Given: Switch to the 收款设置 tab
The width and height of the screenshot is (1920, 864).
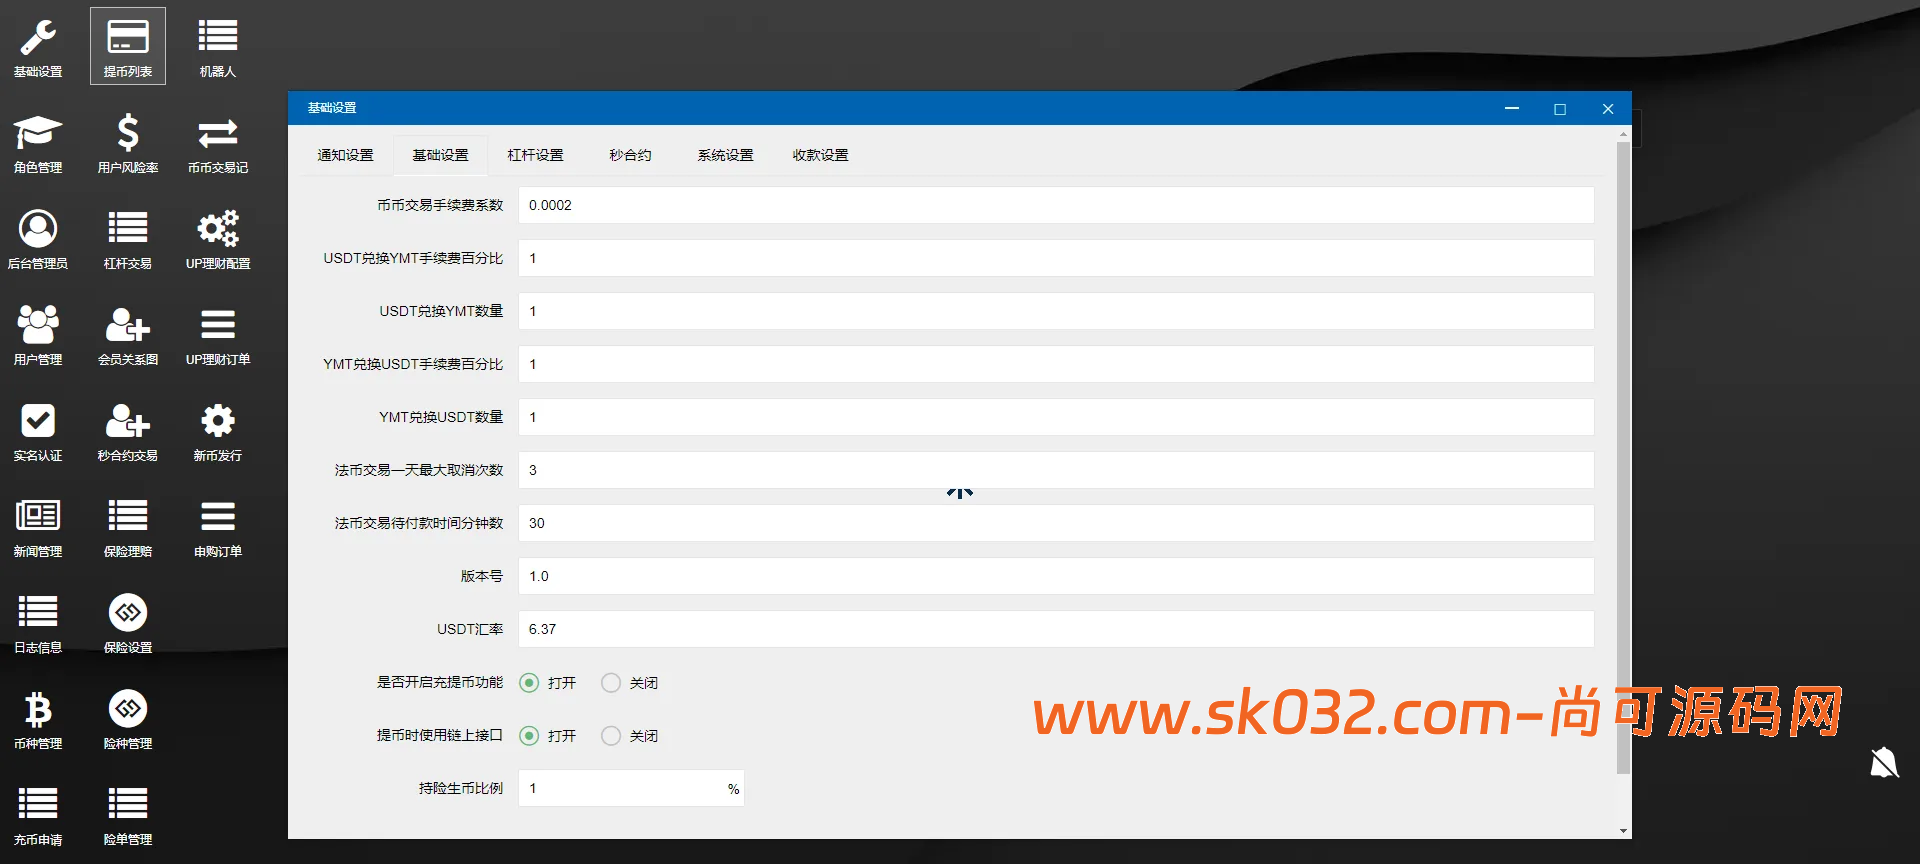Looking at the screenshot, I should pyautogui.click(x=820, y=155).
